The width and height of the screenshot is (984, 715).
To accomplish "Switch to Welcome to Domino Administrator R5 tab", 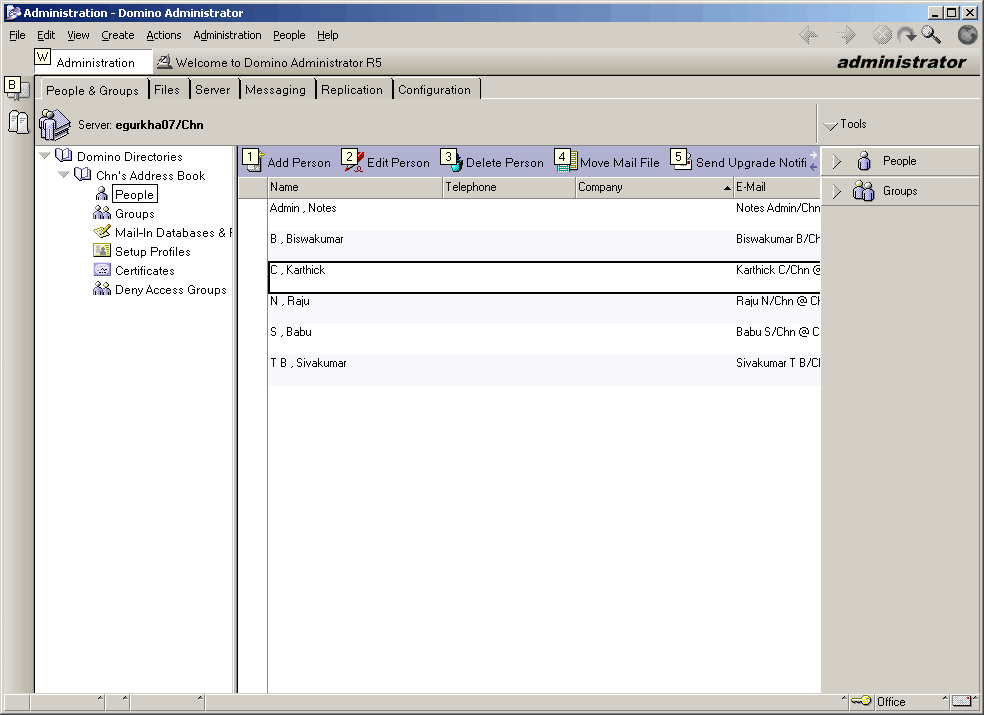I will pos(269,62).
